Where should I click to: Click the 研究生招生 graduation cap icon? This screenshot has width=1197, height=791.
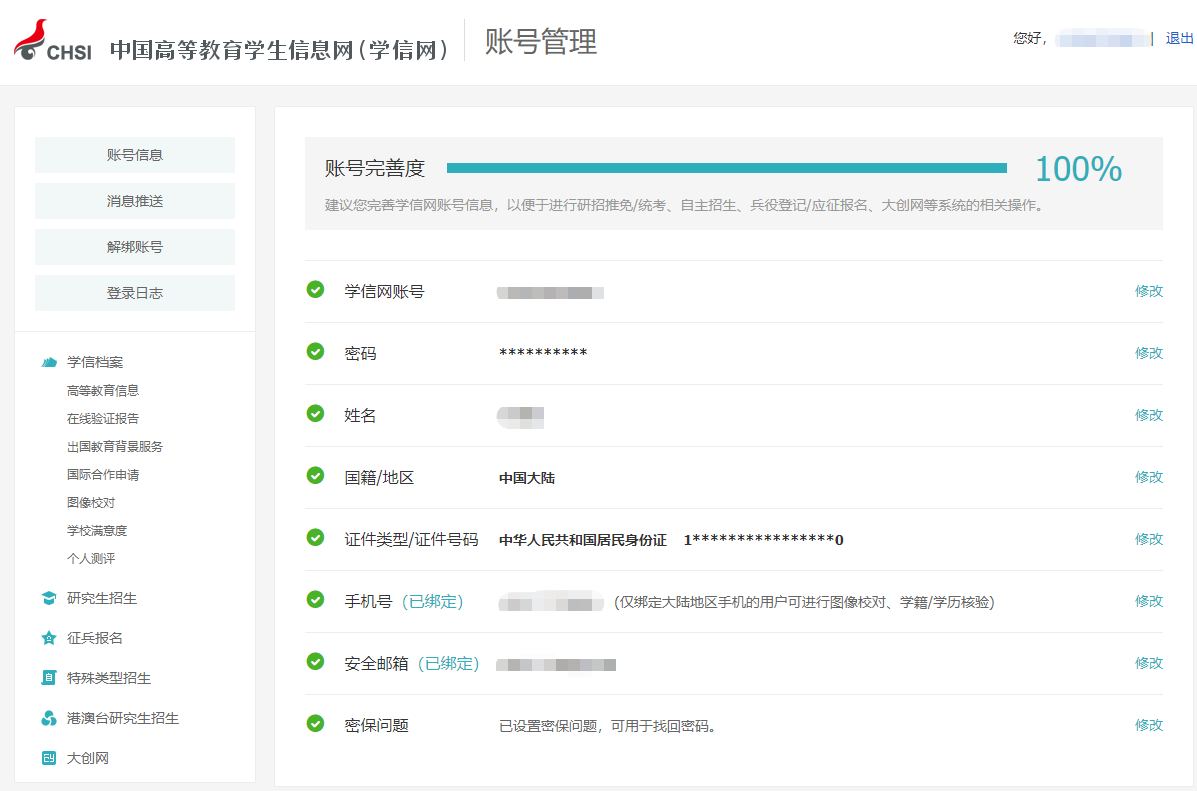(x=49, y=598)
